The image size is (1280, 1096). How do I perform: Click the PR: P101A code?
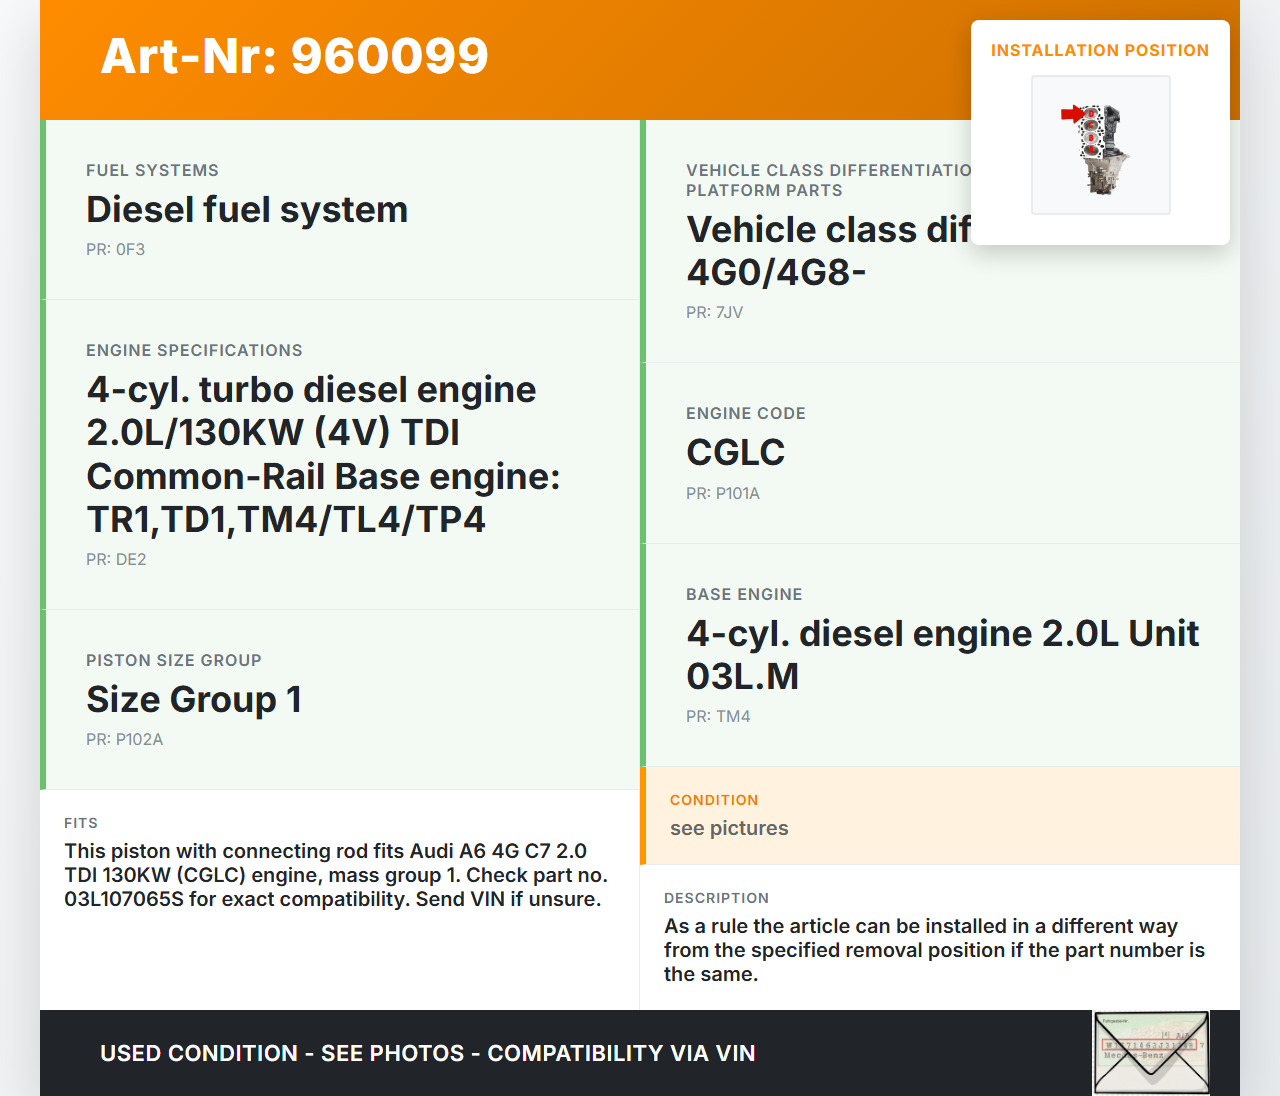[x=722, y=493]
